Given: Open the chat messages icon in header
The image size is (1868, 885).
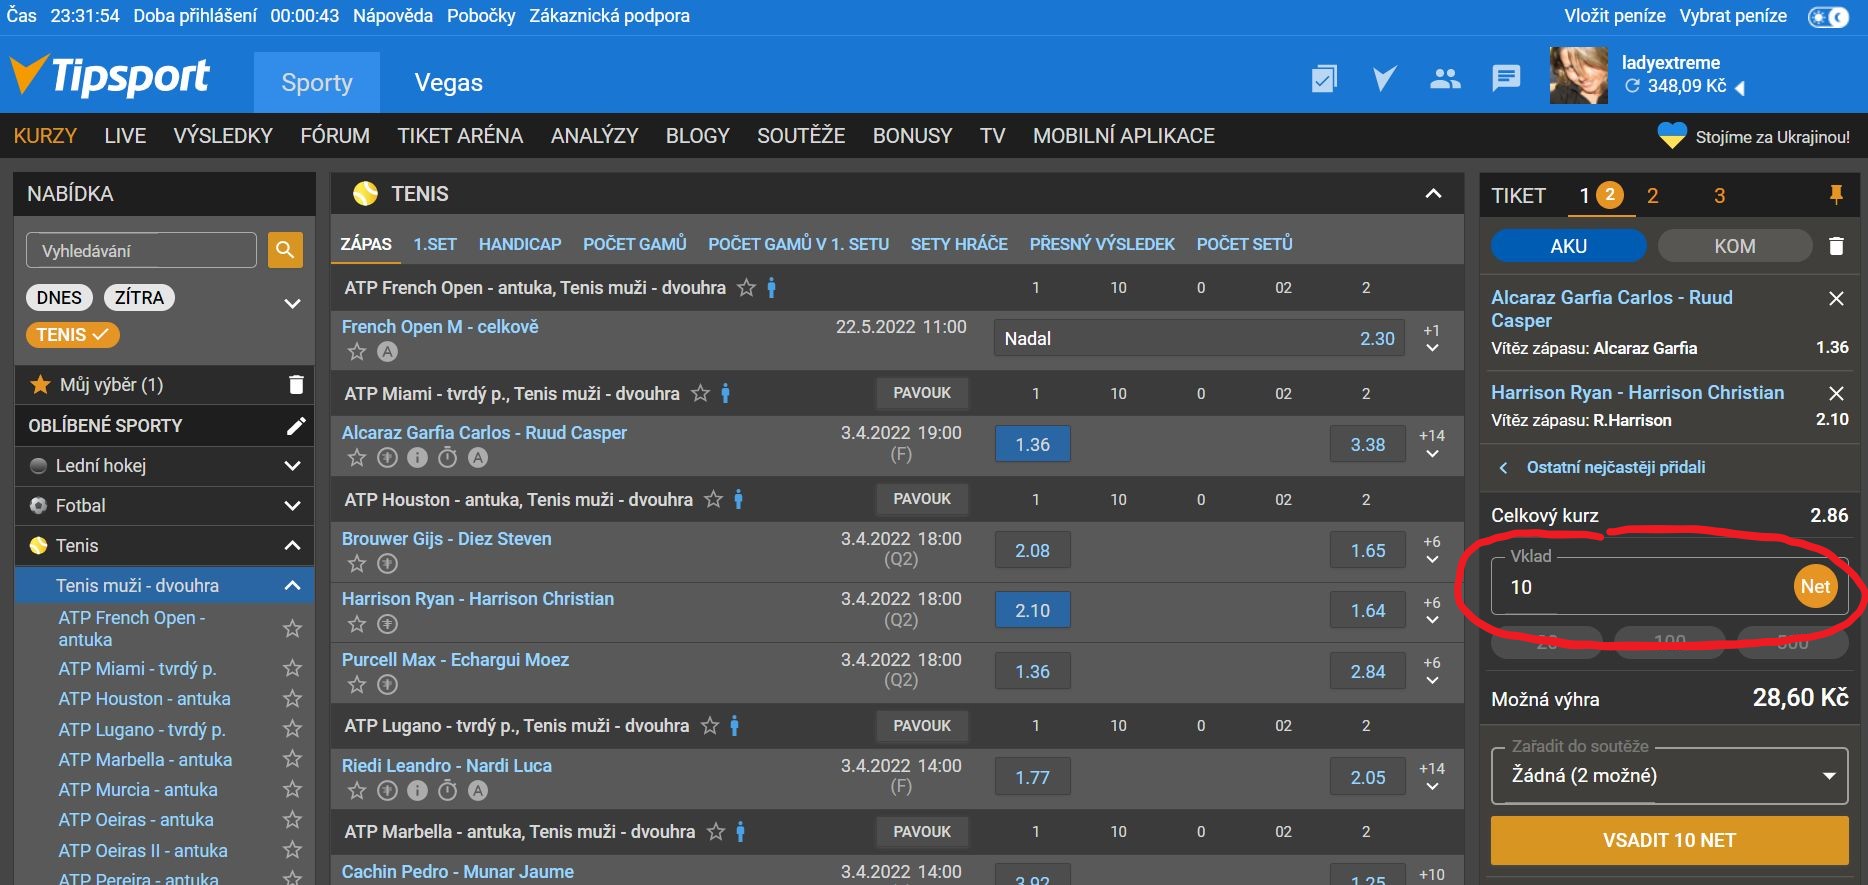Looking at the screenshot, I should 1506,78.
